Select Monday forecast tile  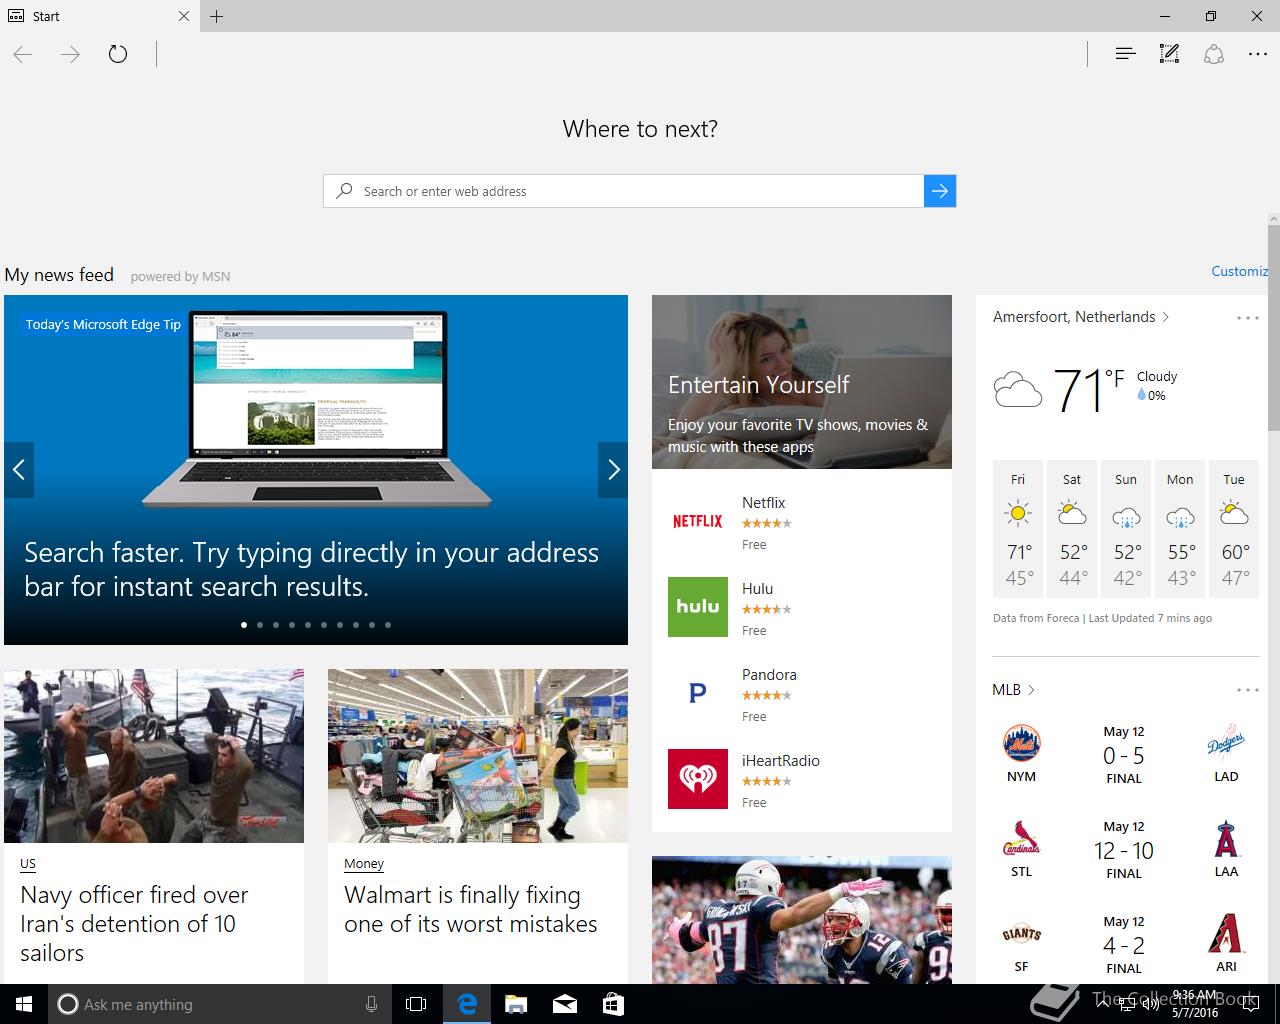1180,530
